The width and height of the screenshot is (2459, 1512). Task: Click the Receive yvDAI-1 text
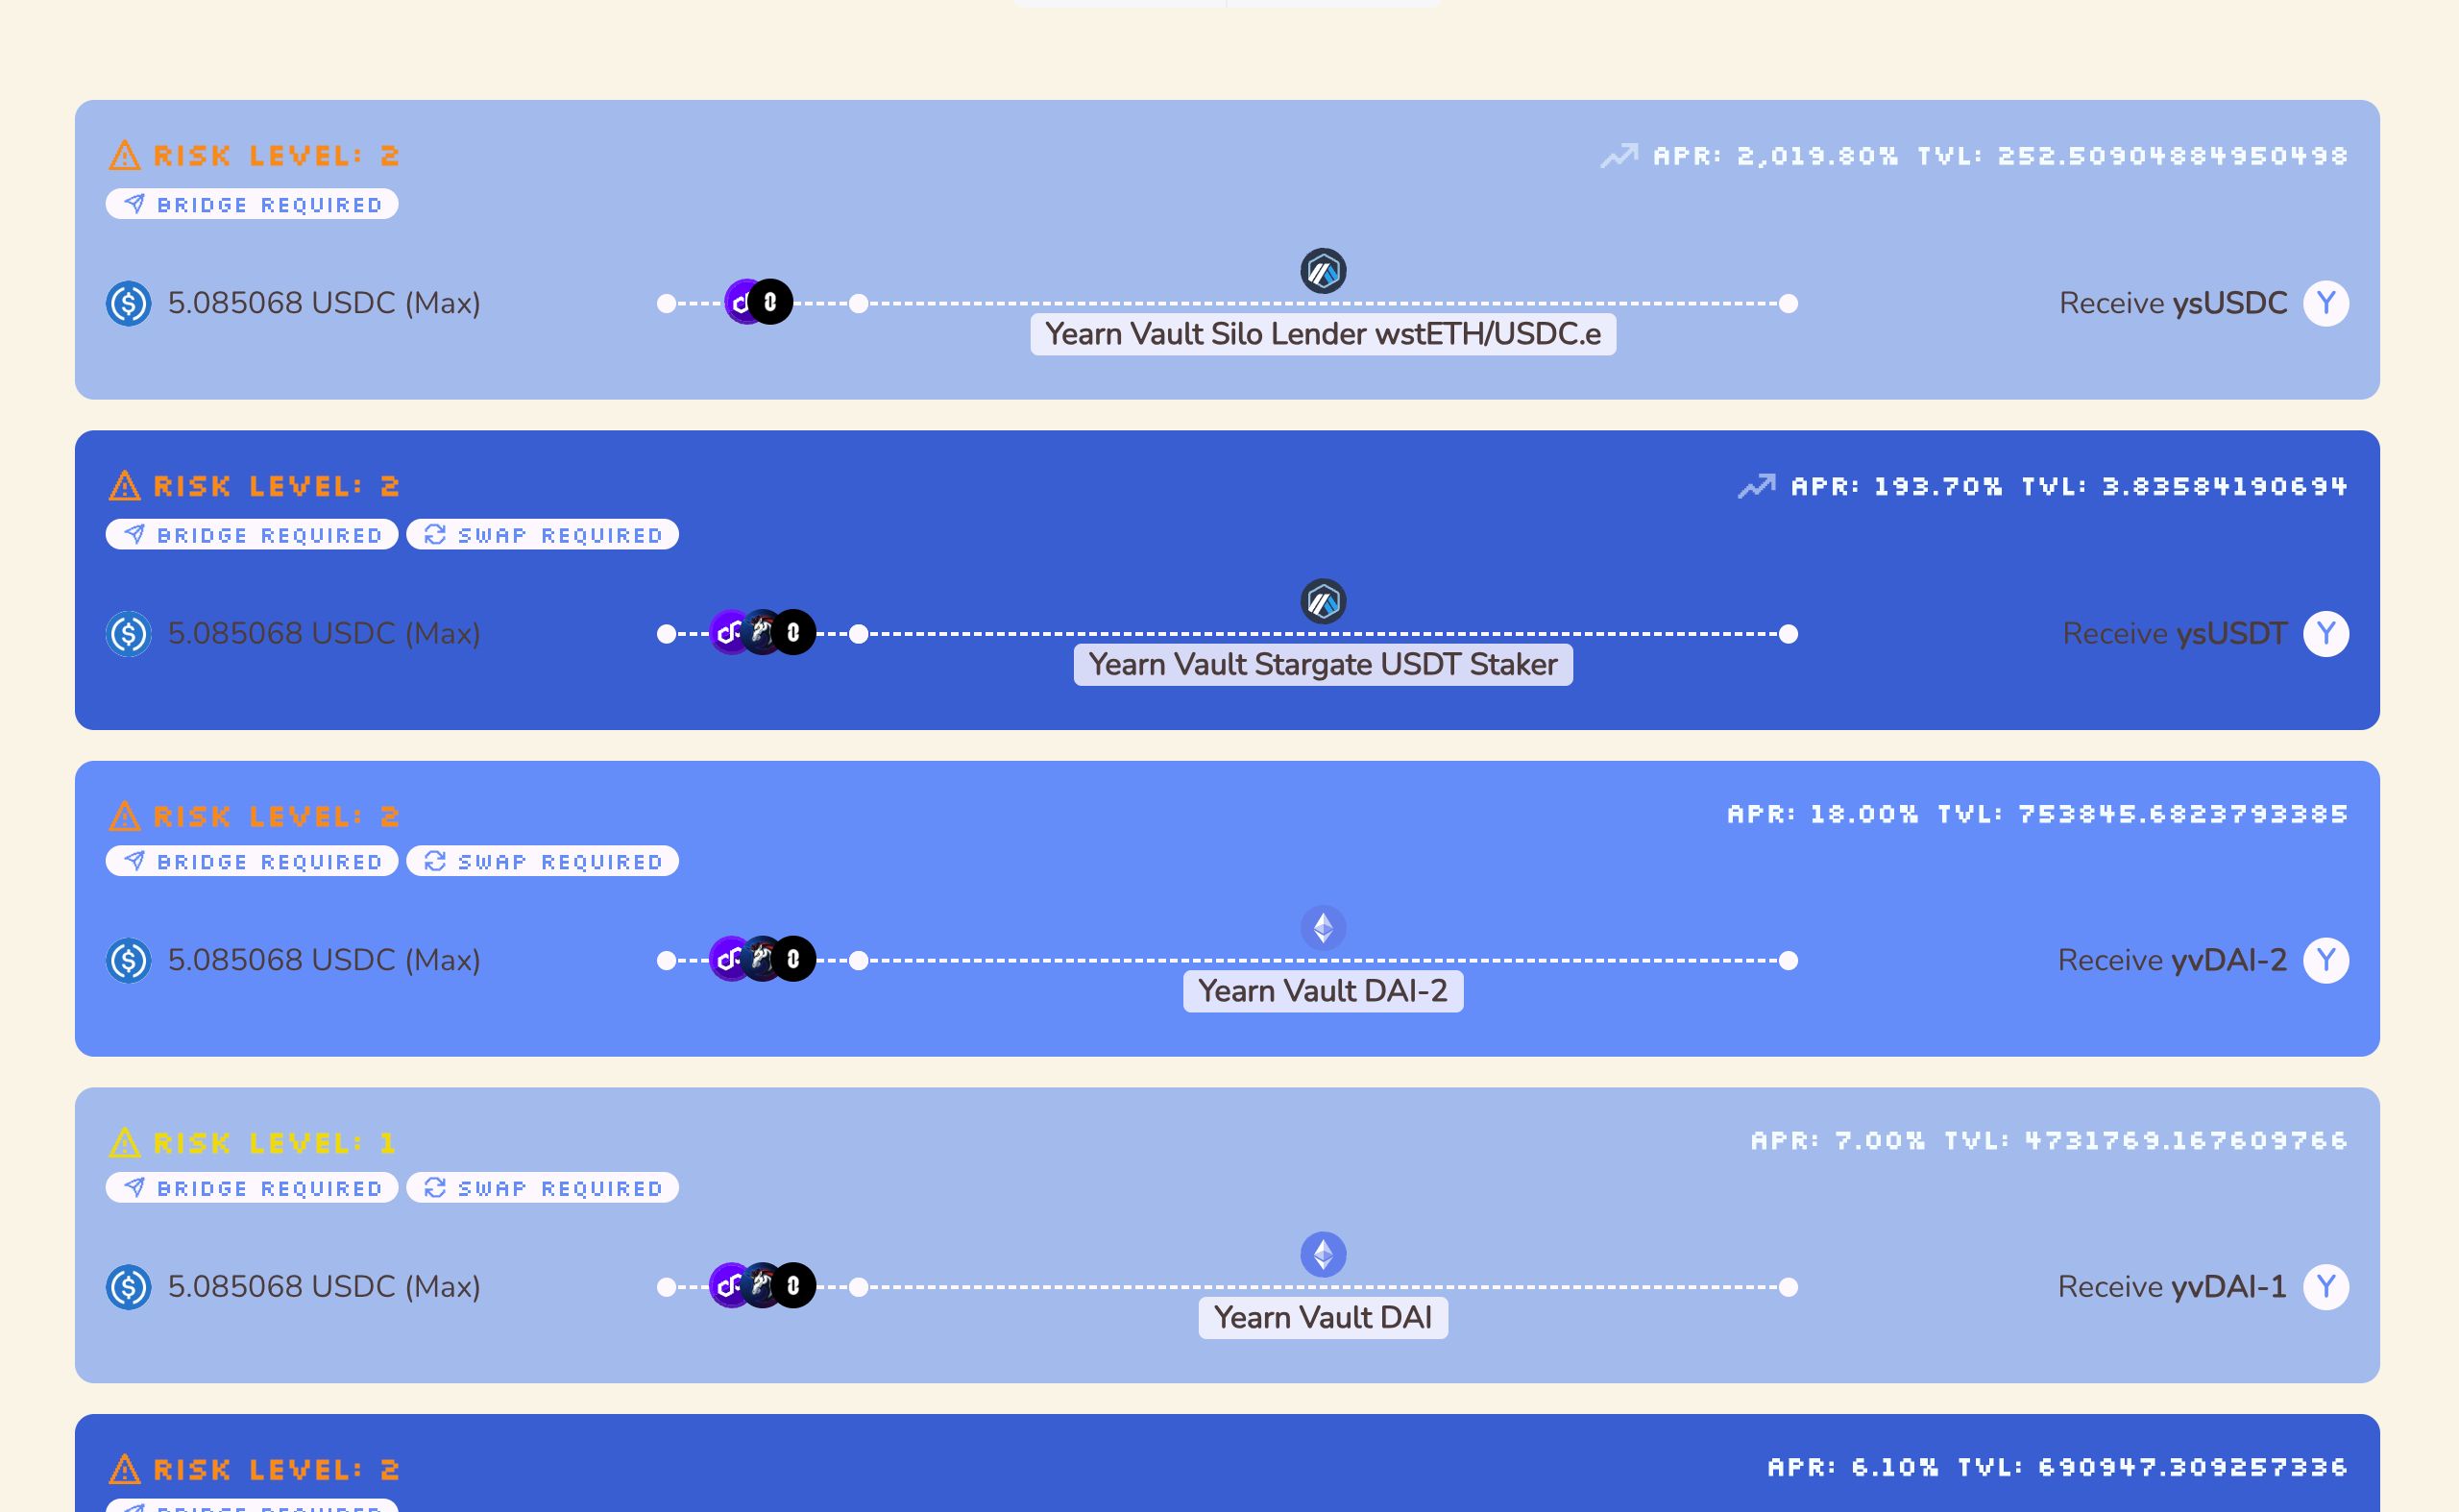point(2172,1287)
